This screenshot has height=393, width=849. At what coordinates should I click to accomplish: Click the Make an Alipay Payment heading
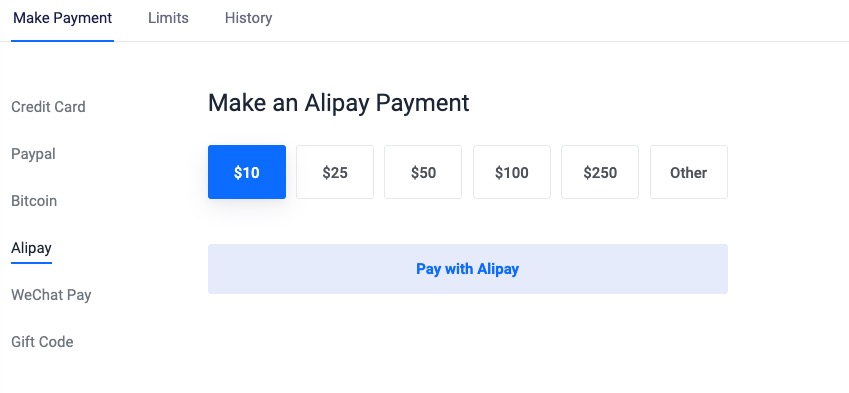coord(338,103)
